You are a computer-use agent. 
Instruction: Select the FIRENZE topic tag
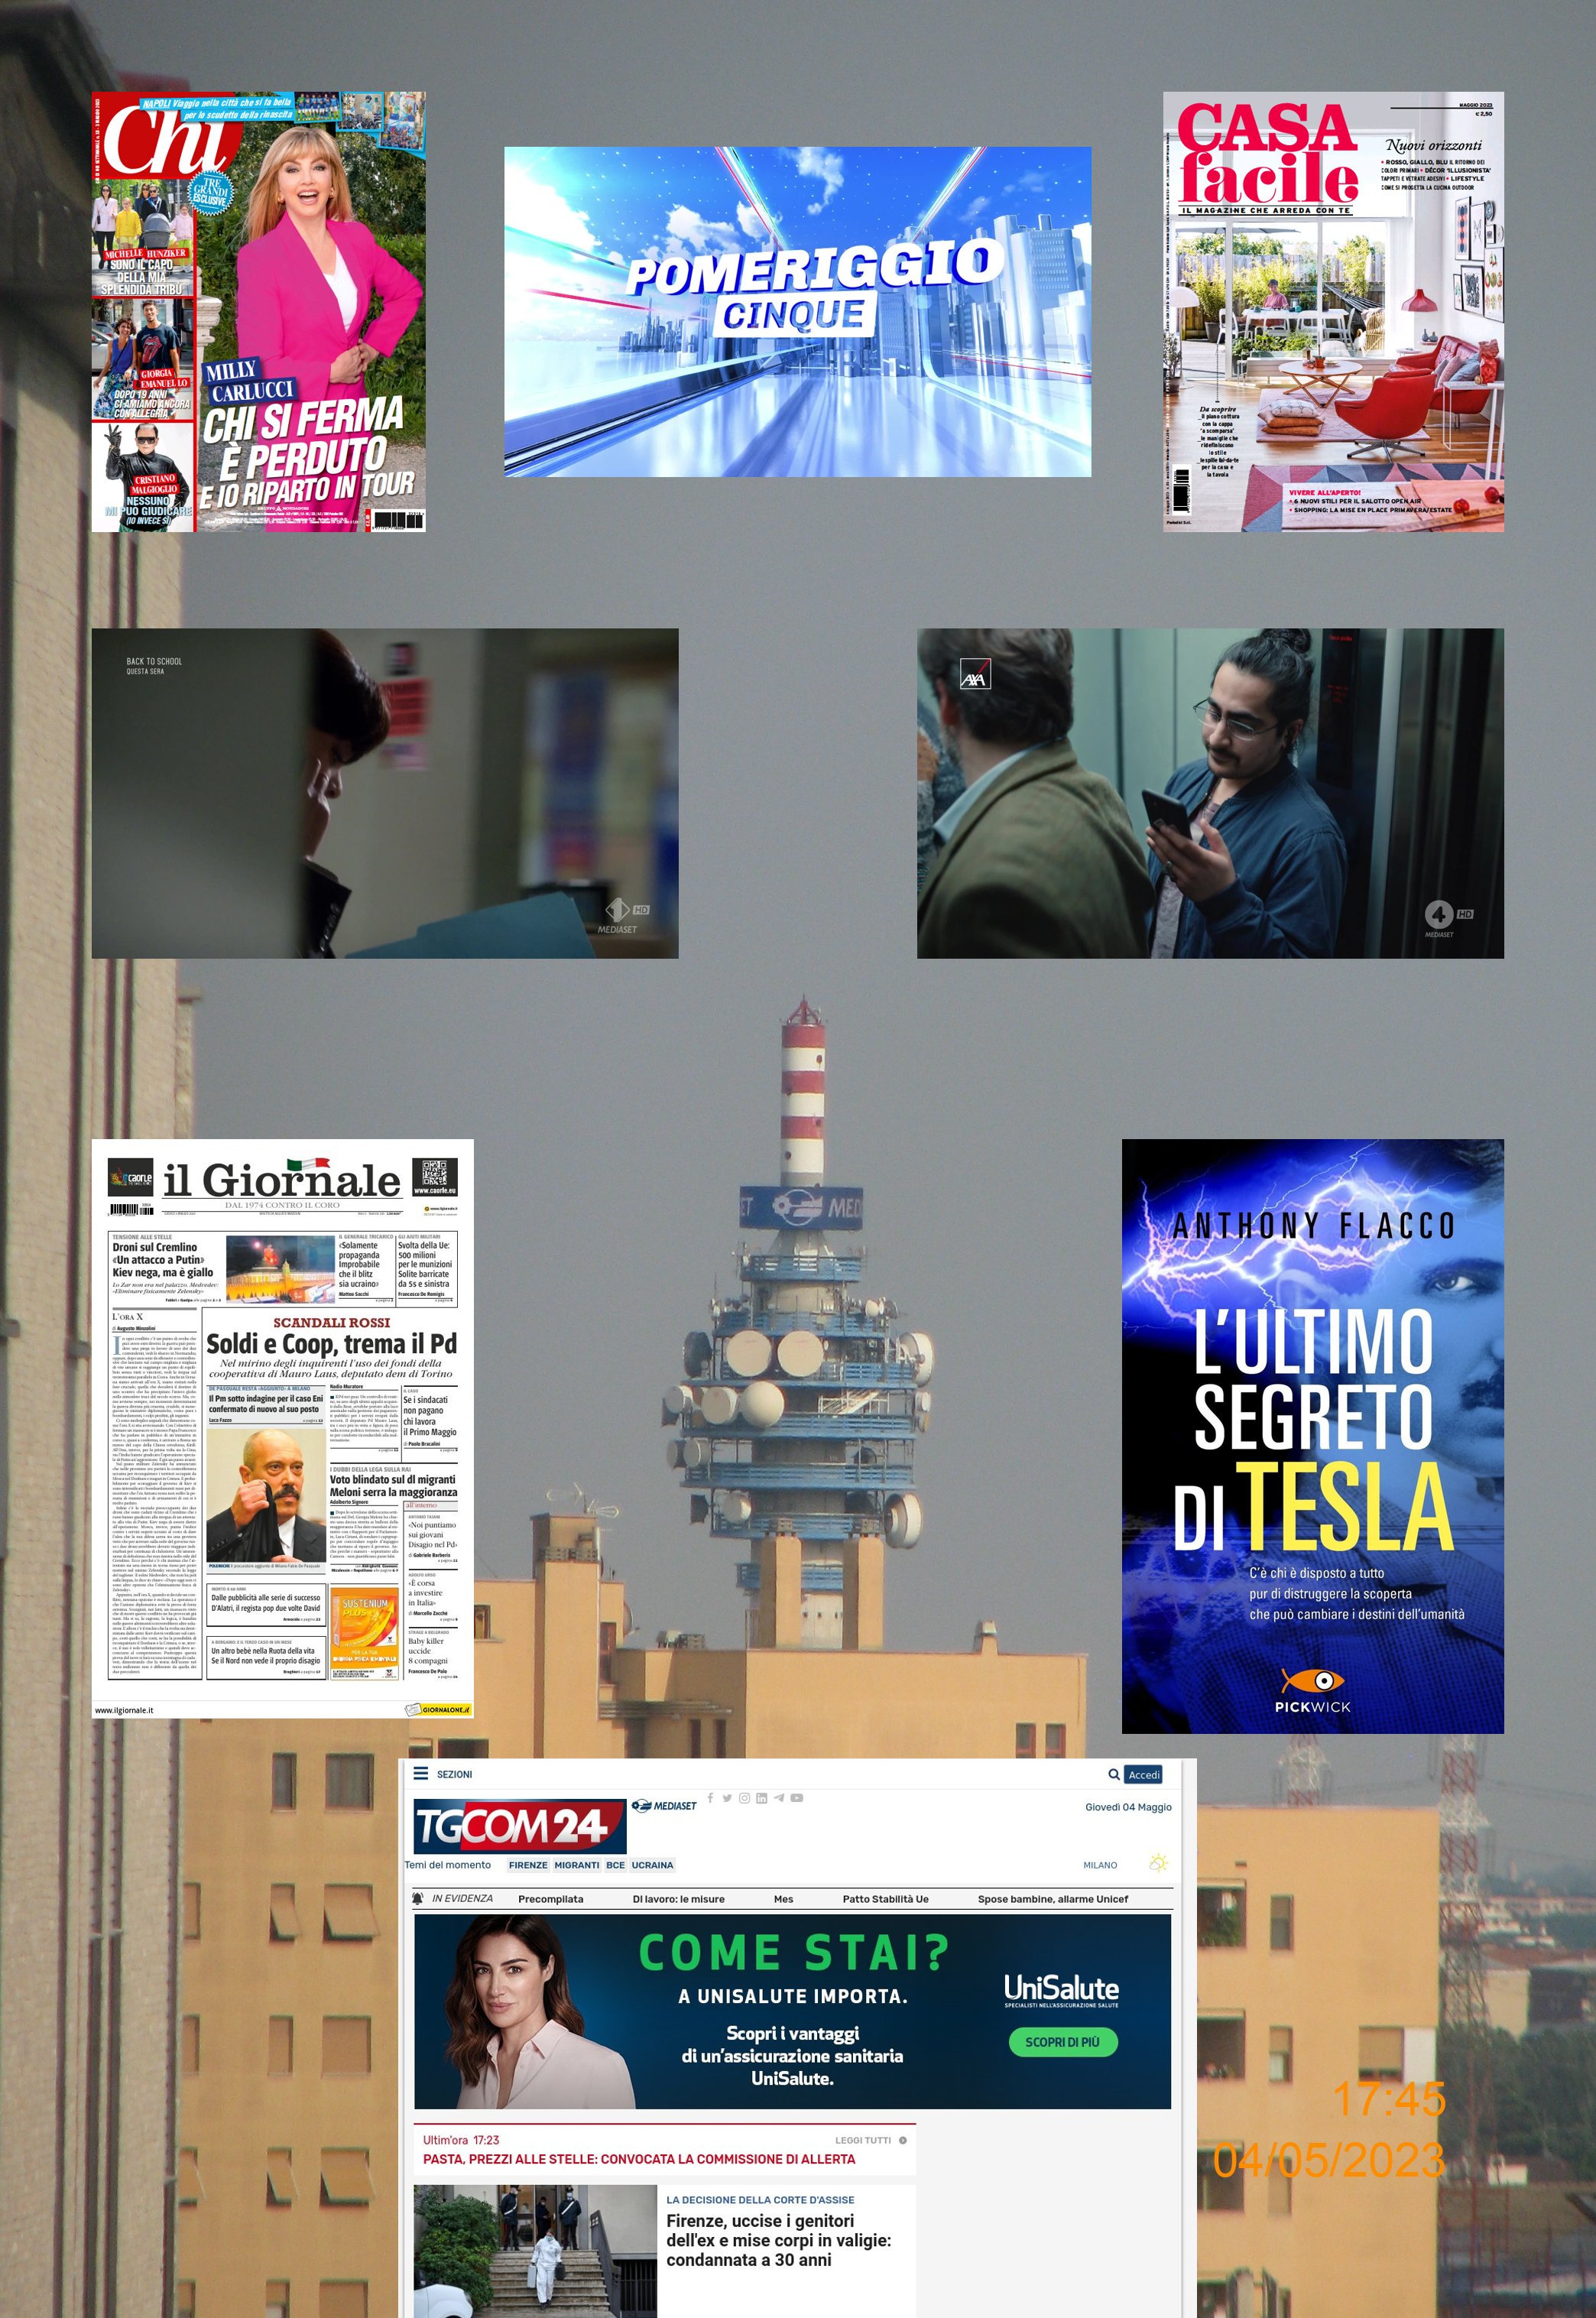pyautogui.click(x=527, y=1865)
